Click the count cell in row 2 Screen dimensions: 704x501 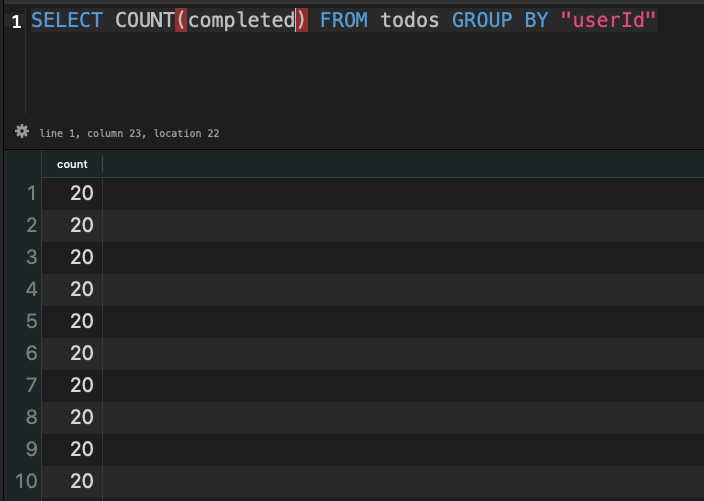point(81,225)
